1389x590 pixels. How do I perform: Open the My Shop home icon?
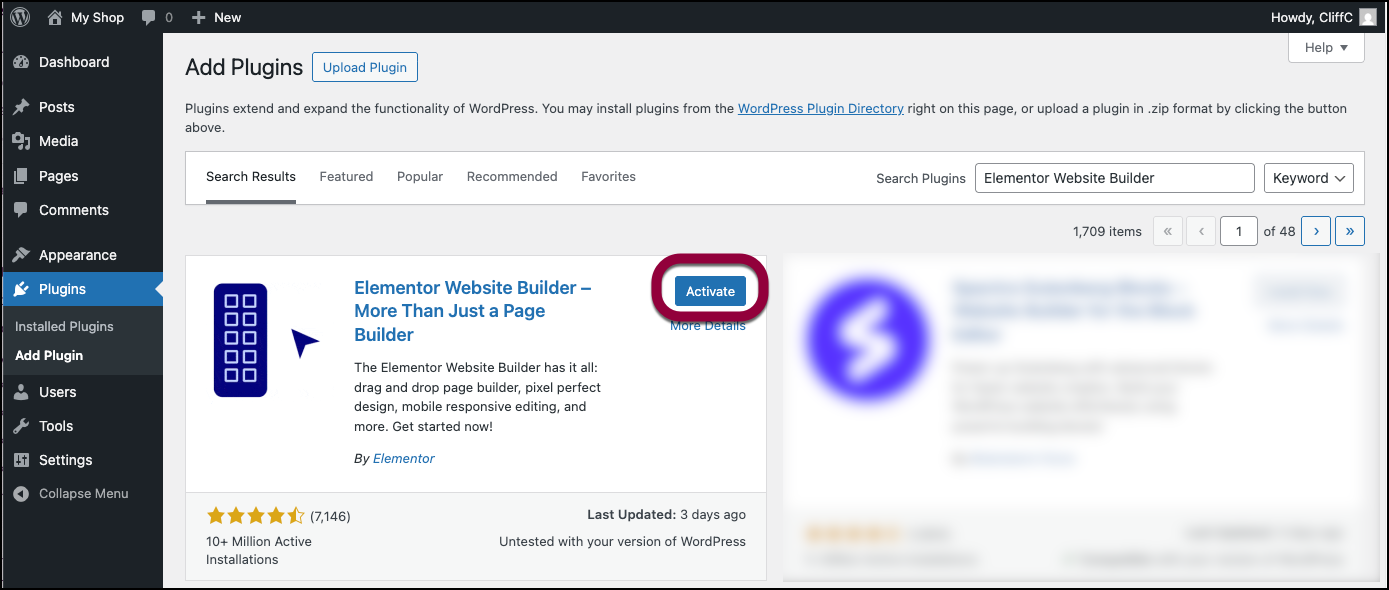(55, 17)
